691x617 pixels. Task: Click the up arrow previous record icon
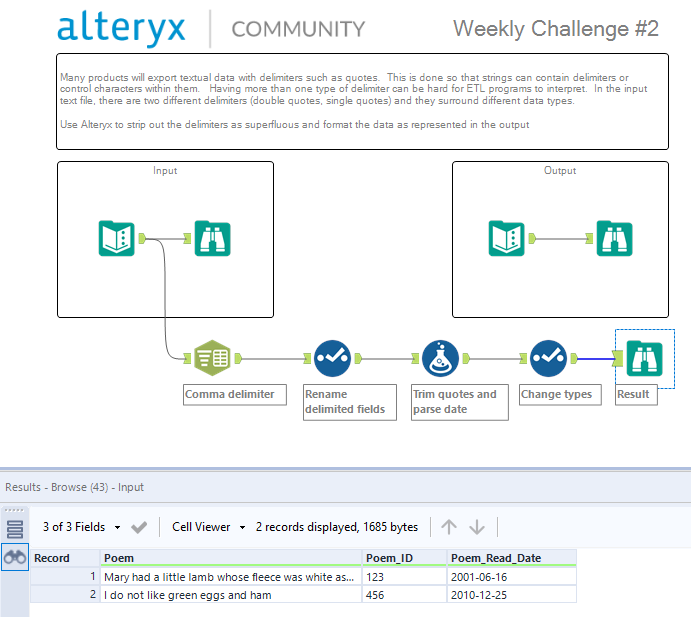click(449, 527)
